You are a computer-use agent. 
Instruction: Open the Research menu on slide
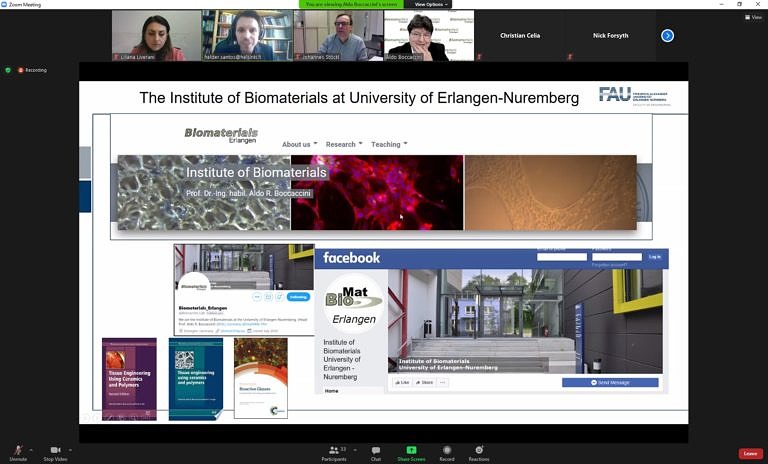pos(344,144)
